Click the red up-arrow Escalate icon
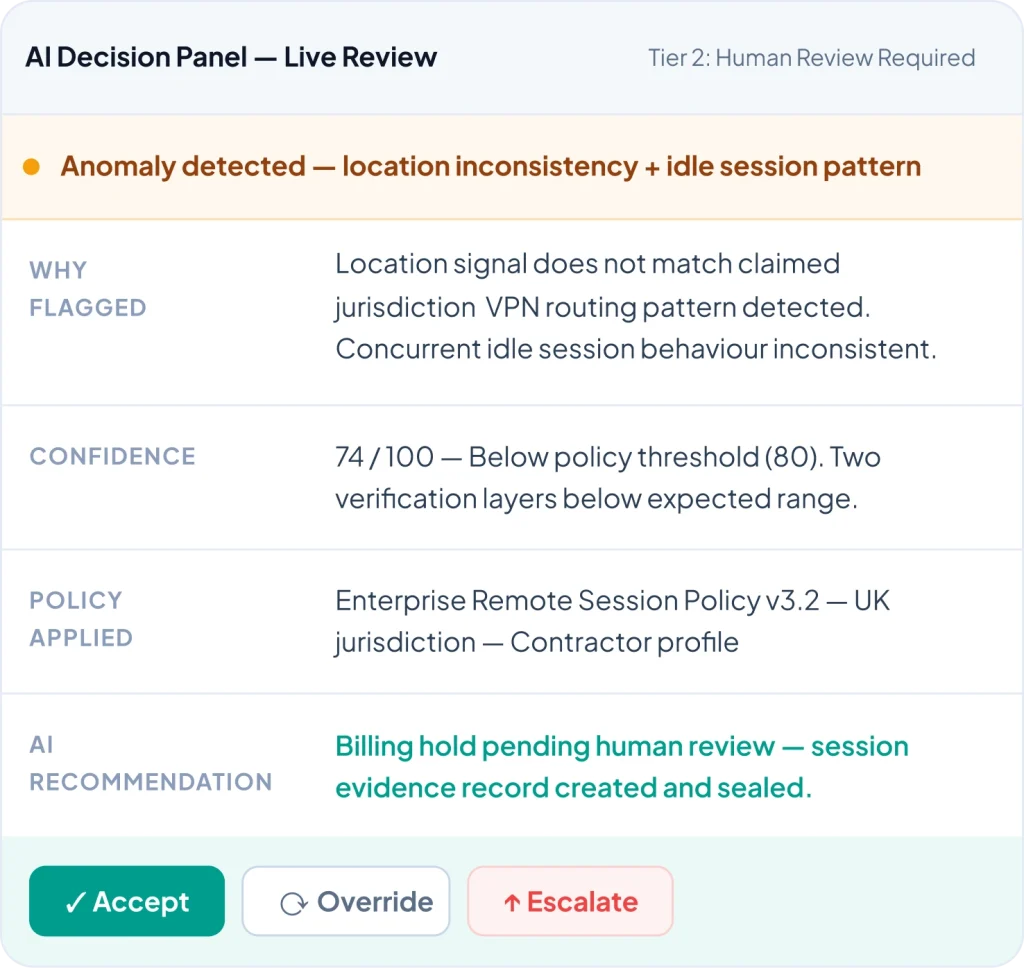Screen dimensions: 1024x968 [x=511, y=902]
